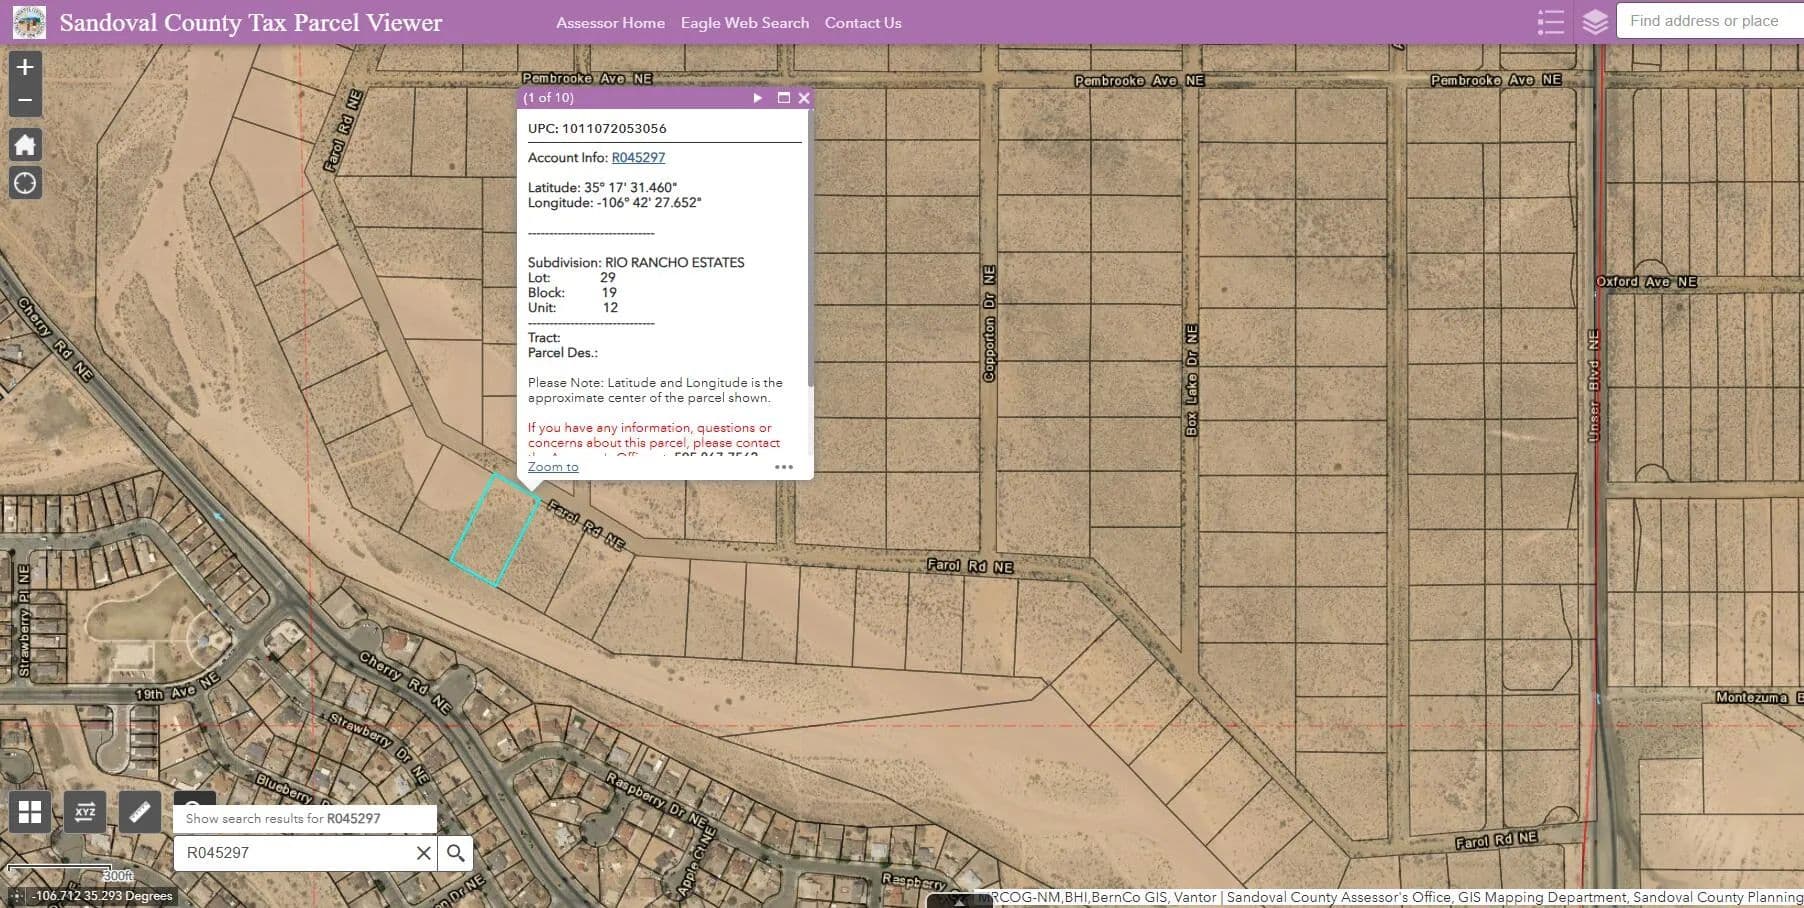Viewport: 1804px width, 908px height.
Task: Click the -106.712 35.293 Degrees readout
Action: 103,896
